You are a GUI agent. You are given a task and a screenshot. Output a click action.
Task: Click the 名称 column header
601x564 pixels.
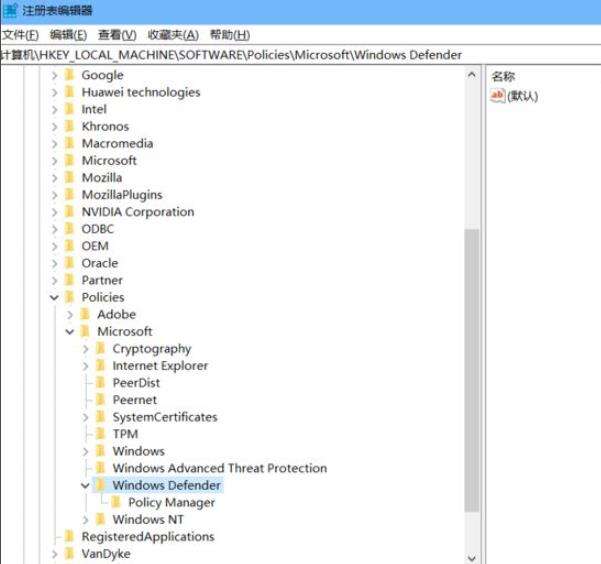[503, 77]
